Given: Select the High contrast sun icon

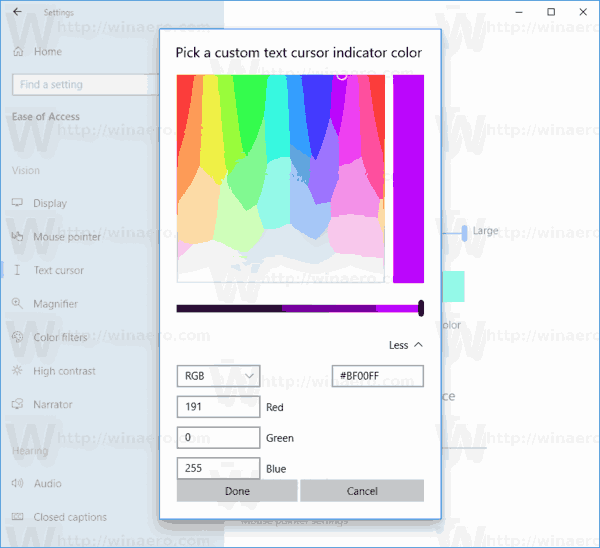Looking at the screenshot, I should 17,370.
